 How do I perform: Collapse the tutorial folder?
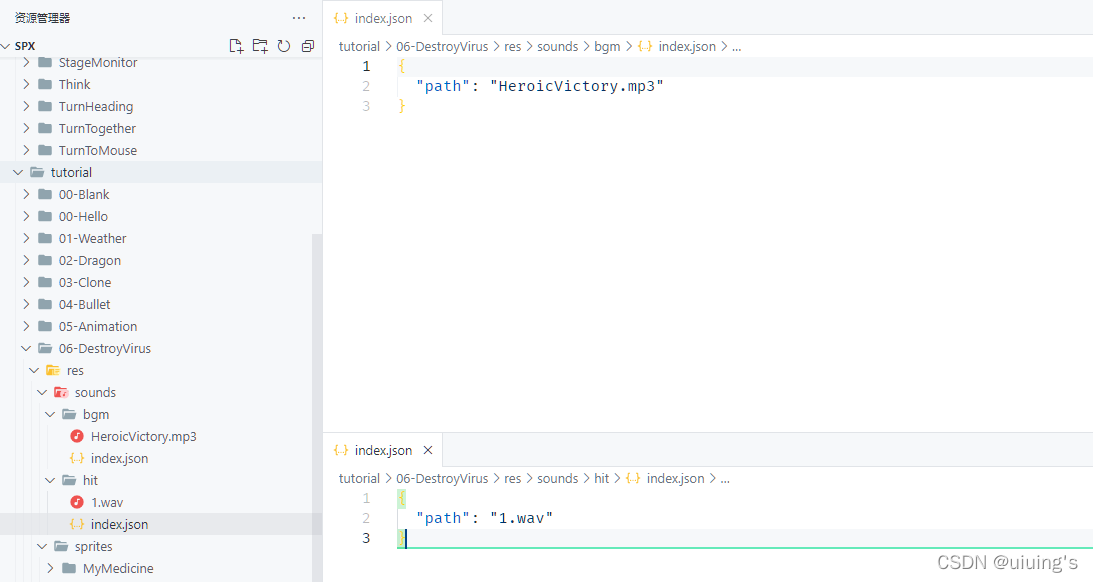tap(161, 172)
